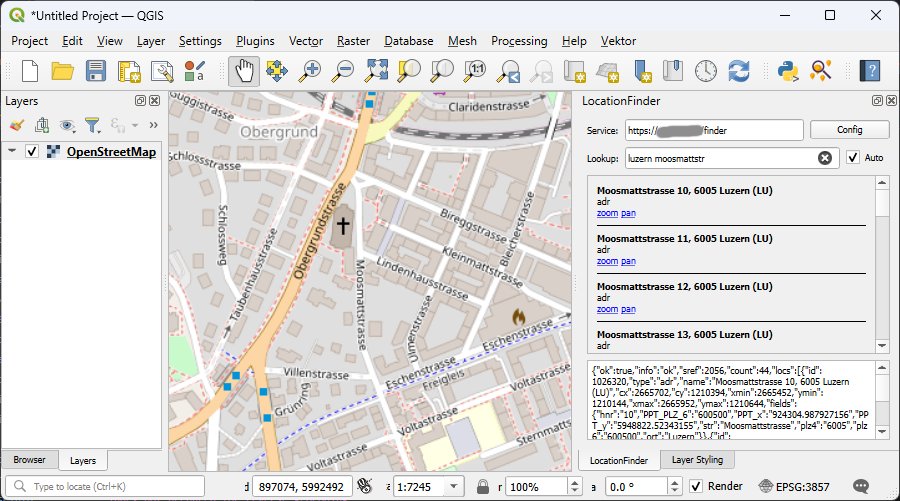Open Style Manager icon
This screenshot has height=501, width=900.
[195, 71]
